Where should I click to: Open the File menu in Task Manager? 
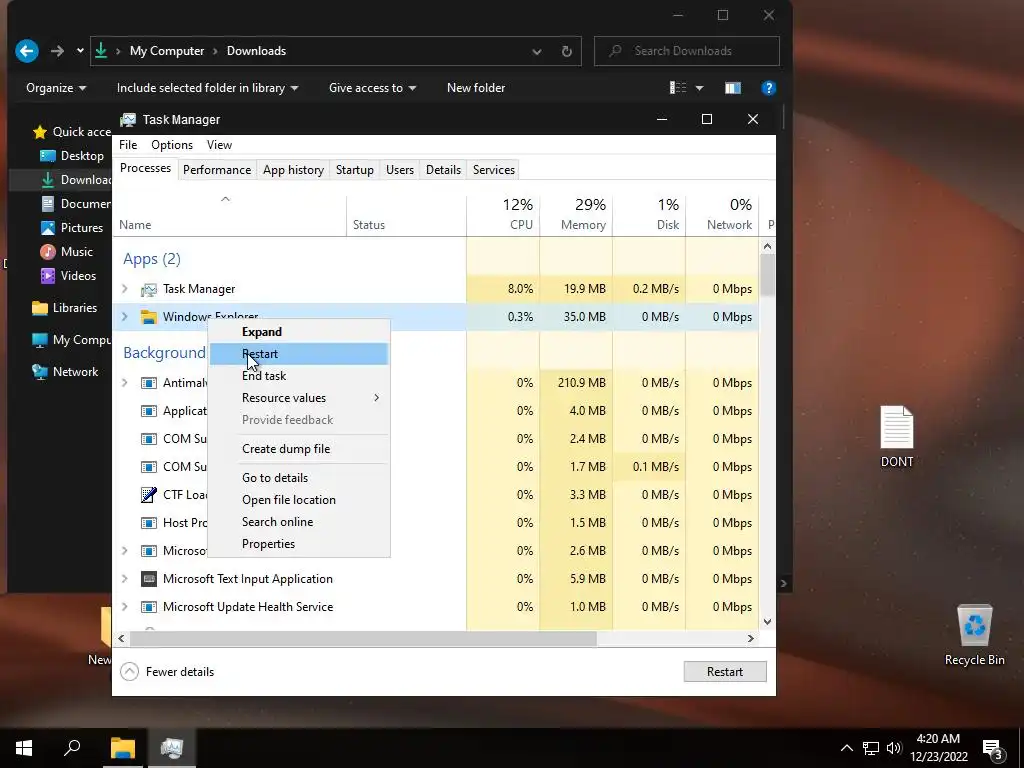tap(128, 145)
